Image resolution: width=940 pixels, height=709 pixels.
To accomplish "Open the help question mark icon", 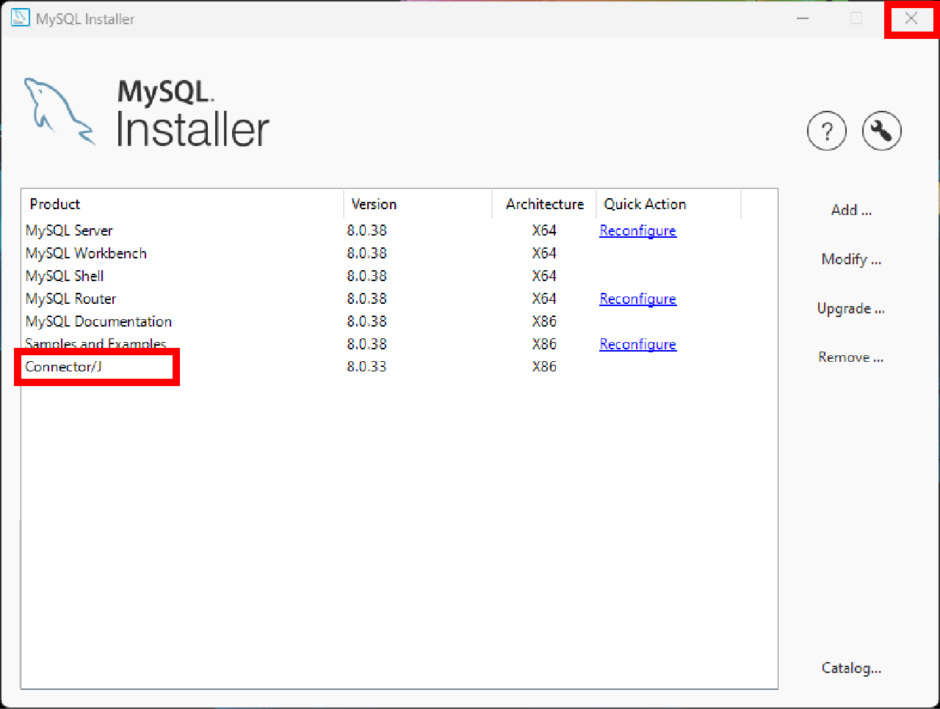I will click(x=826, y=130).
